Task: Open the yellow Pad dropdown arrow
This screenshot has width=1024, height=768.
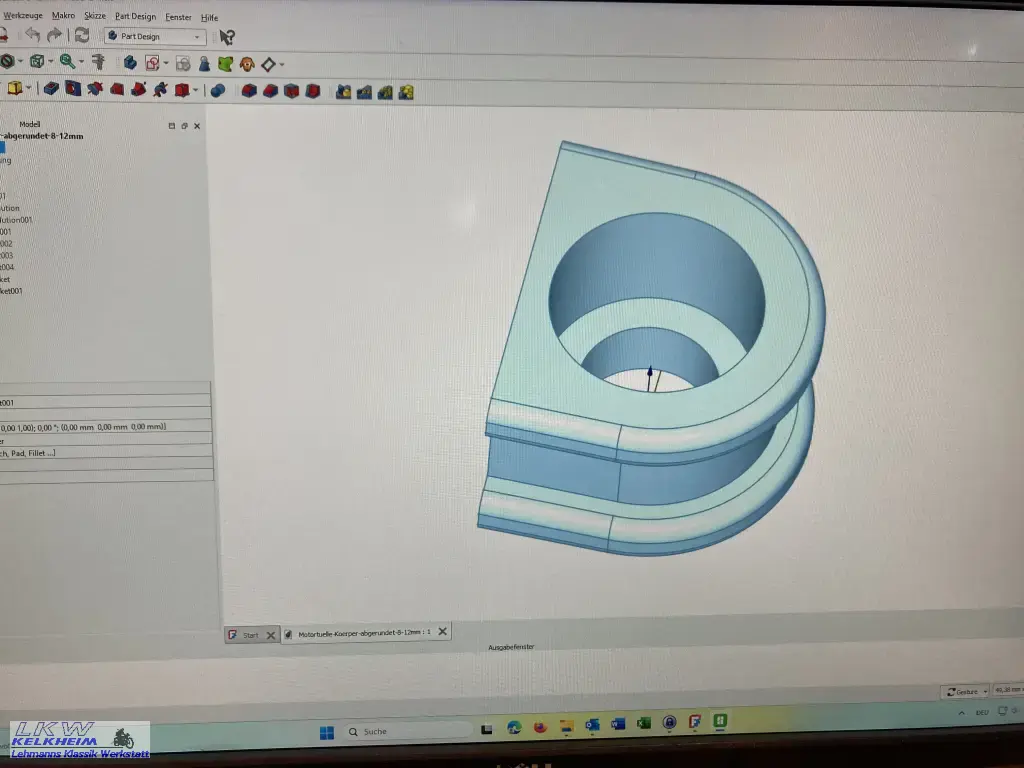Action: click(x=29, y=88)
